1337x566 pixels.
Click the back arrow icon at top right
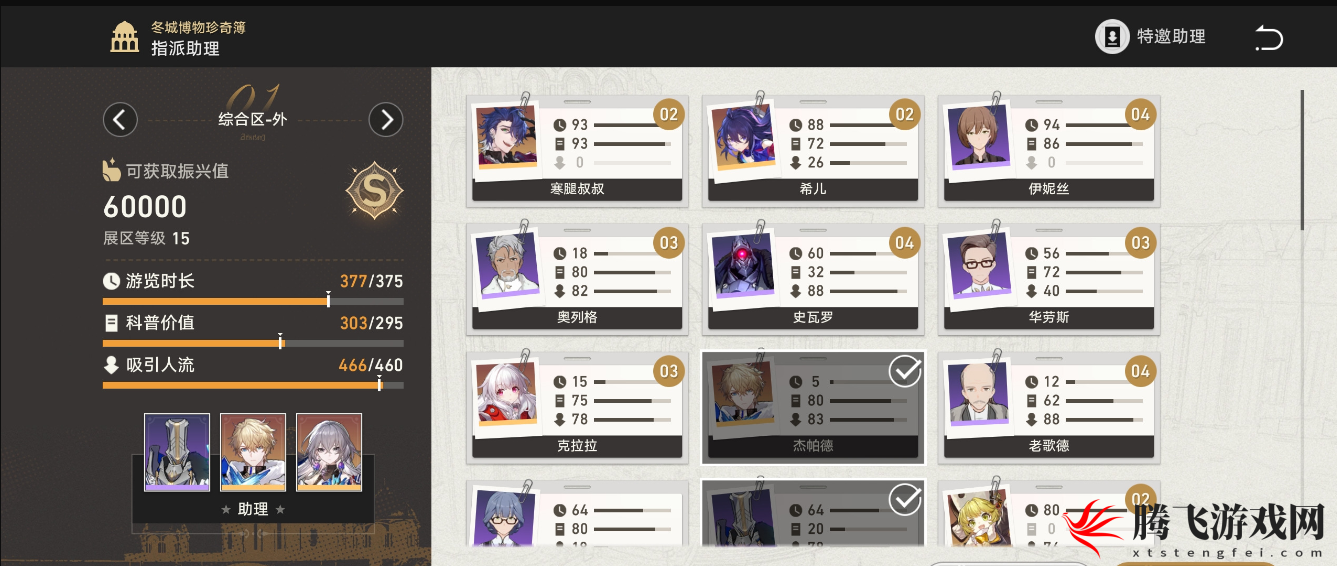point(1269,39)
